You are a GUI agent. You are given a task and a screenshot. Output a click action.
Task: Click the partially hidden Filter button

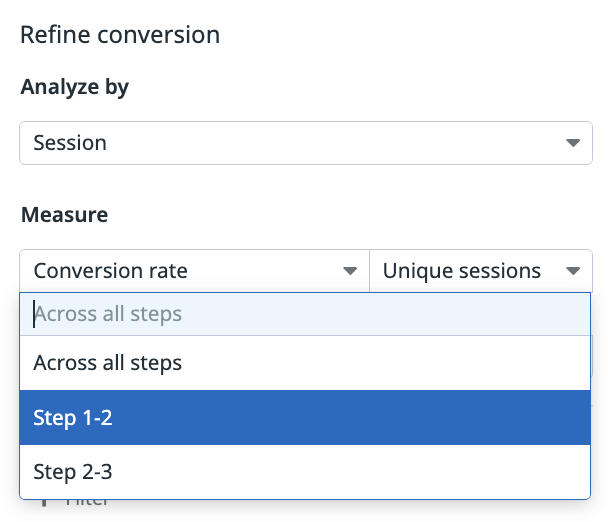76,503
